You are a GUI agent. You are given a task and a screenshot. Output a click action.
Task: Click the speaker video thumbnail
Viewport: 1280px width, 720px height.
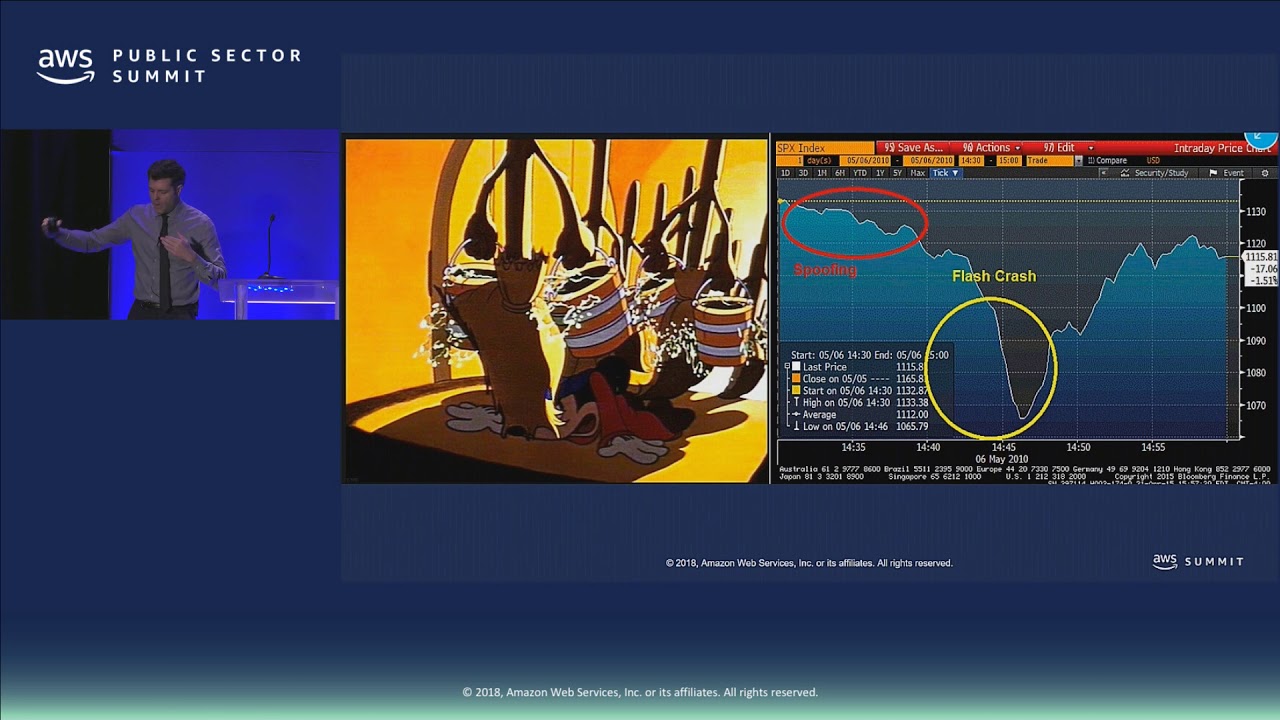coord(169,224)
